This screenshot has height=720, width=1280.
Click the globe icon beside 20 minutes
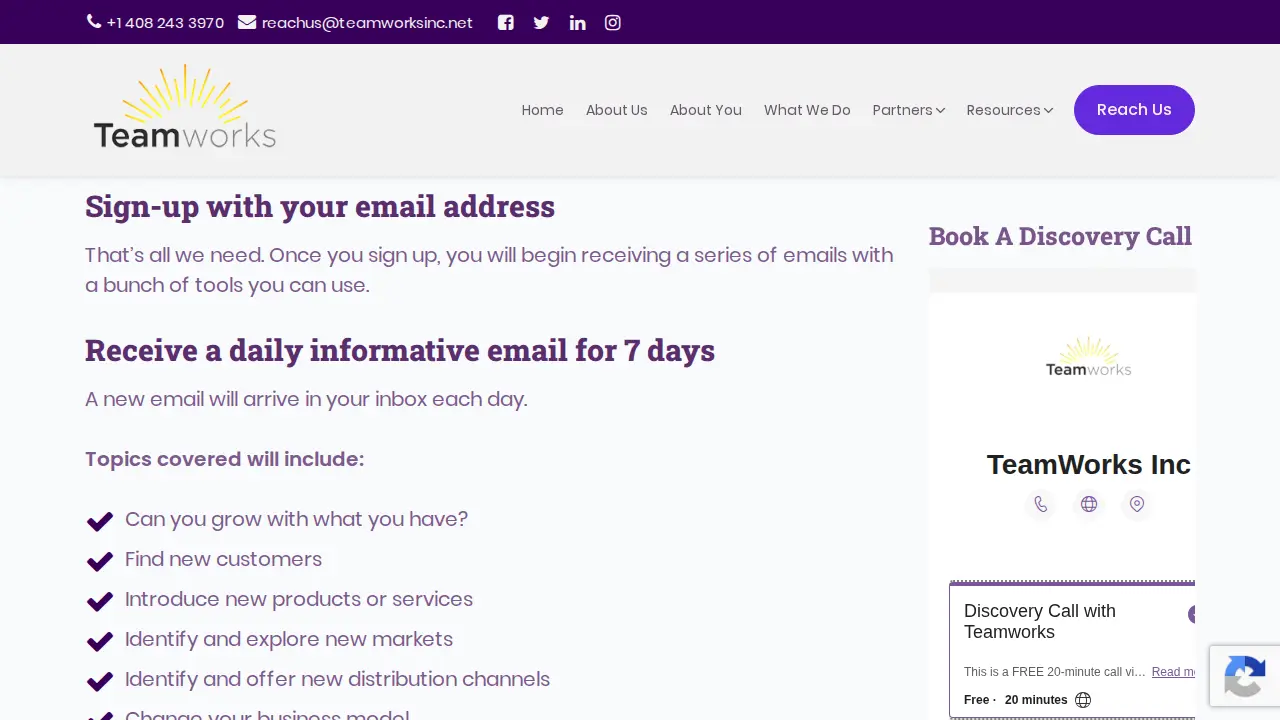[1083, 700]
